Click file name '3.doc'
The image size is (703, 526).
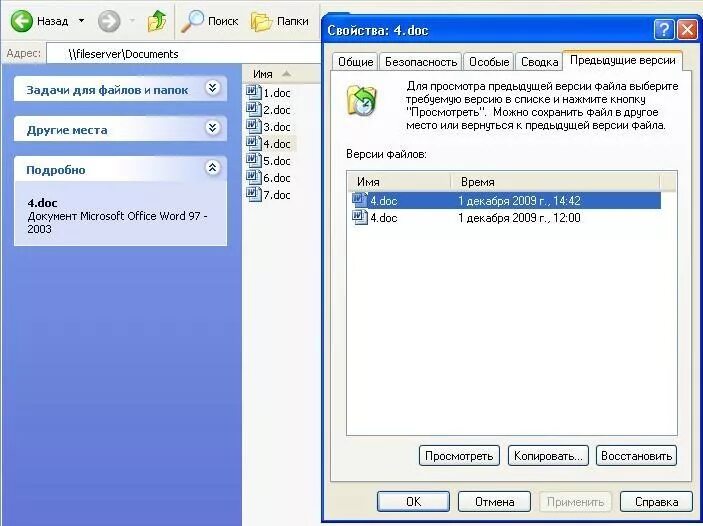pos(277,127)
